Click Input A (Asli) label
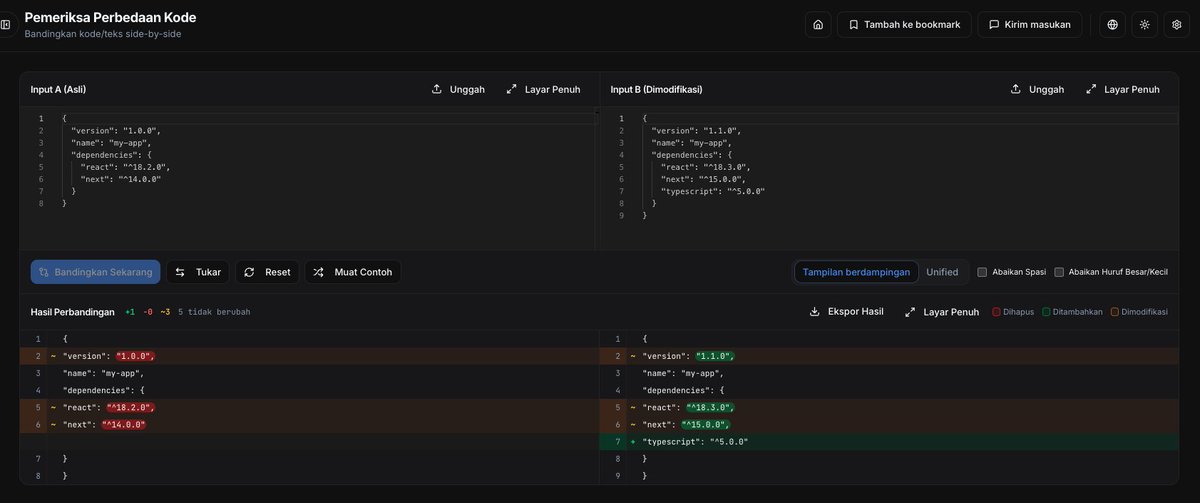Screen dimensions: 1200x503 58,89
